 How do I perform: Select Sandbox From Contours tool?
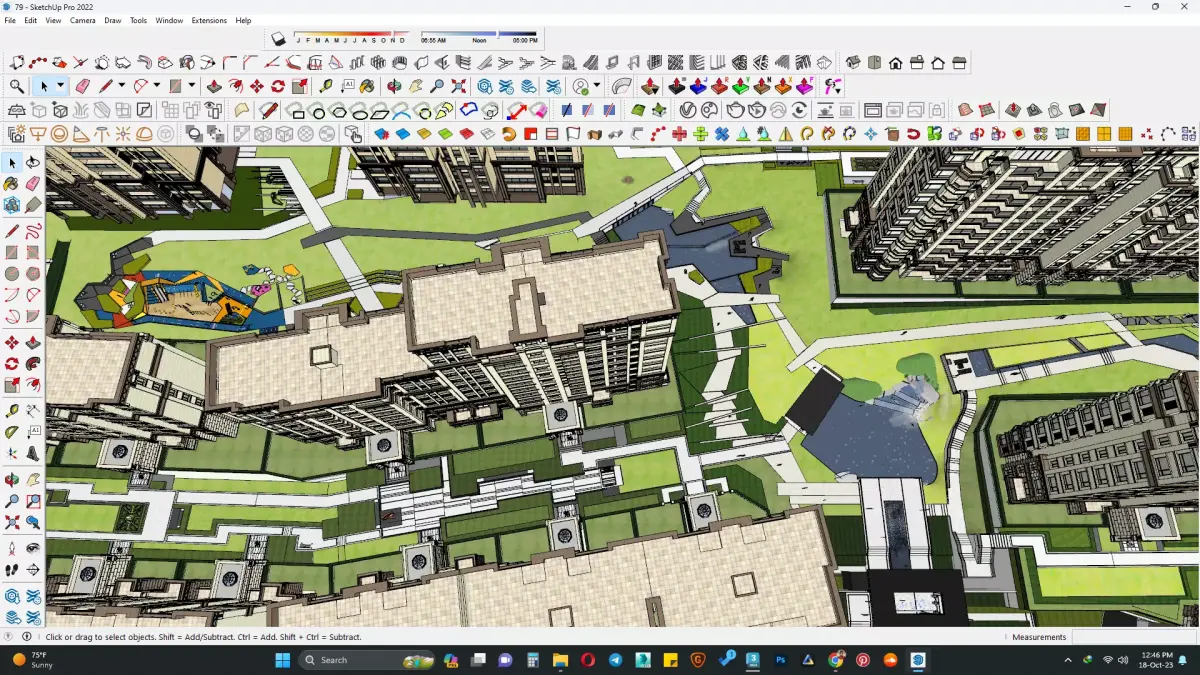pos(964,110)
